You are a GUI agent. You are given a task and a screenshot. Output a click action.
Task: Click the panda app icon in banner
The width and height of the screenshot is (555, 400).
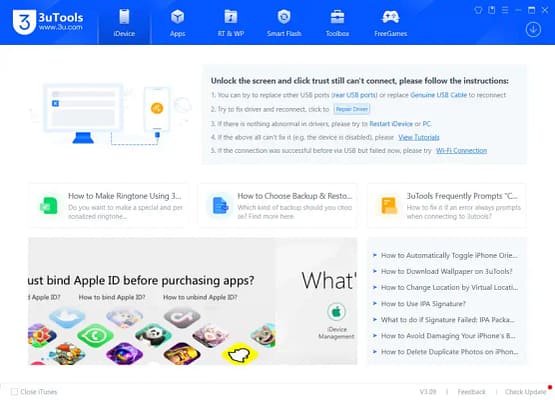coord(153,335)
